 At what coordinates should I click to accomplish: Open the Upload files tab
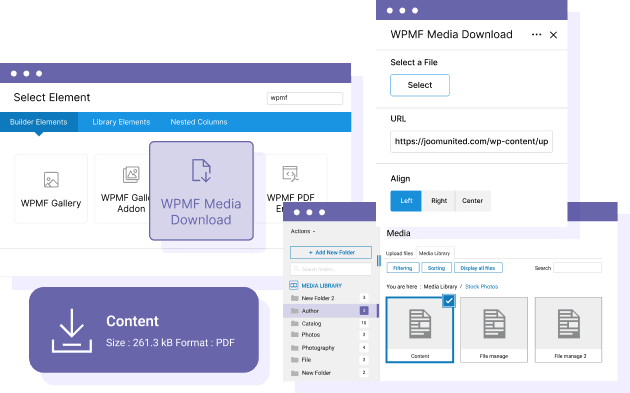399,253
